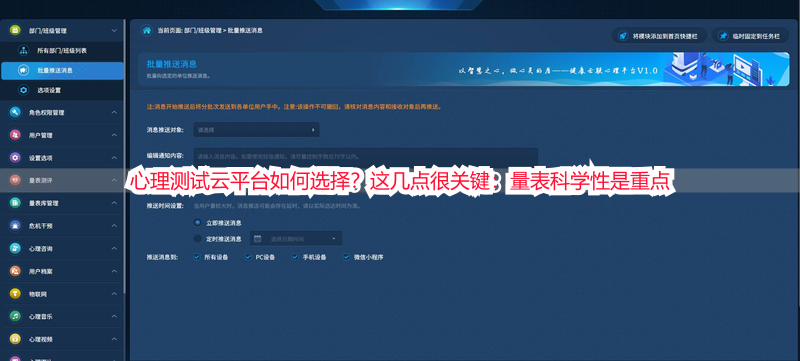Click the 心理音乐 music note icon
This screenshot has width=800, height=361.
point(15,316)
